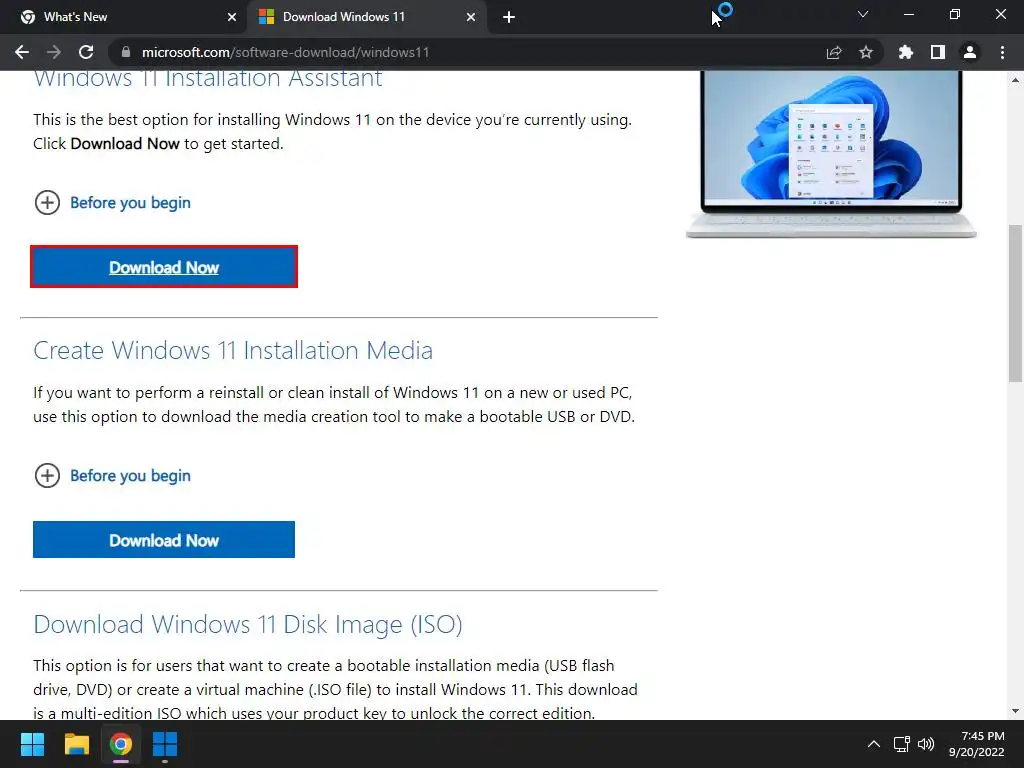The height and width of the screenshot is (768, 1024).
Task: View site info via lock icon
Action: (x=126, y=52)
